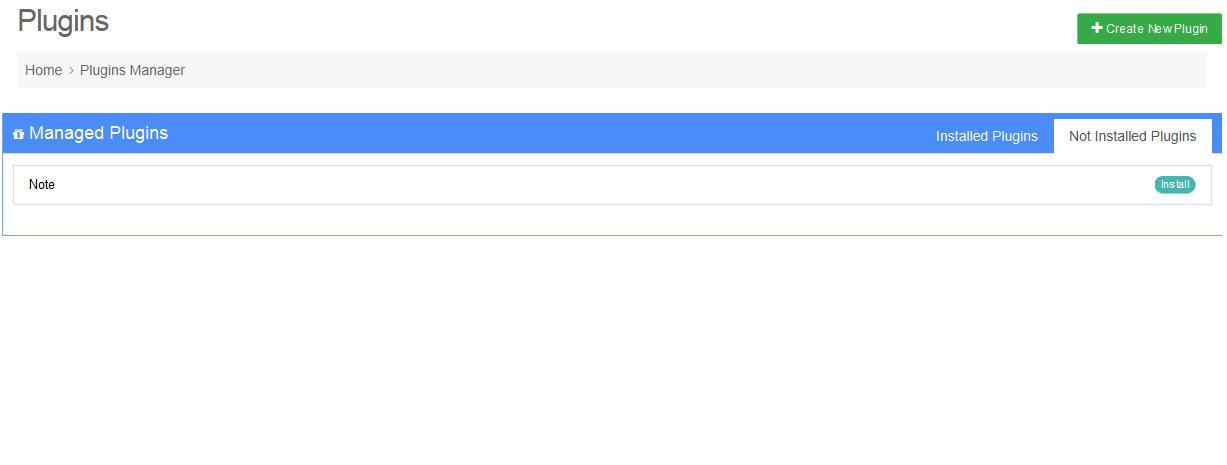This screenshot has height=465, width=1227.
Task: Click the Plugins page heading
Action: pyautogui.click(x=63, y=20)
